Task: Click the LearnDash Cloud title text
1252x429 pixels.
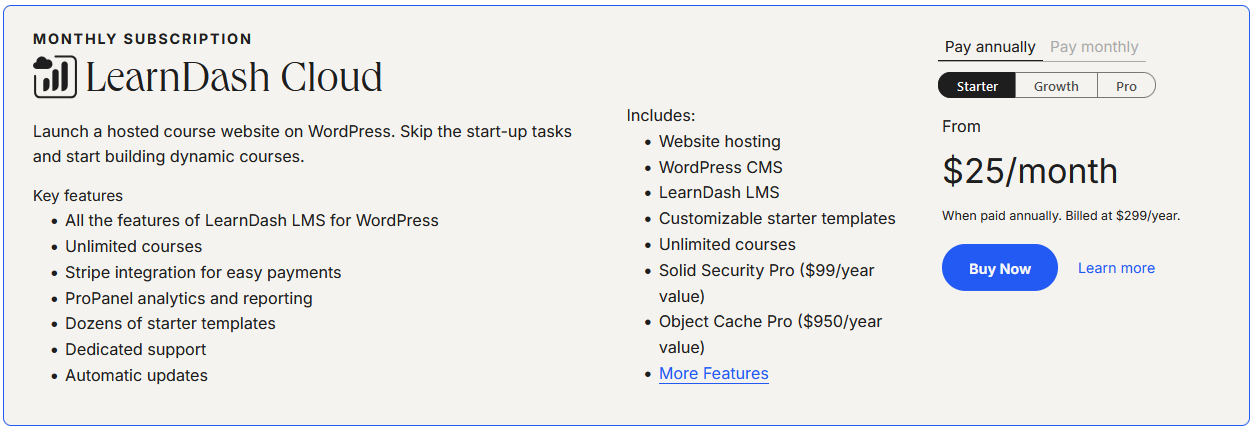Action: coord(234,78)
